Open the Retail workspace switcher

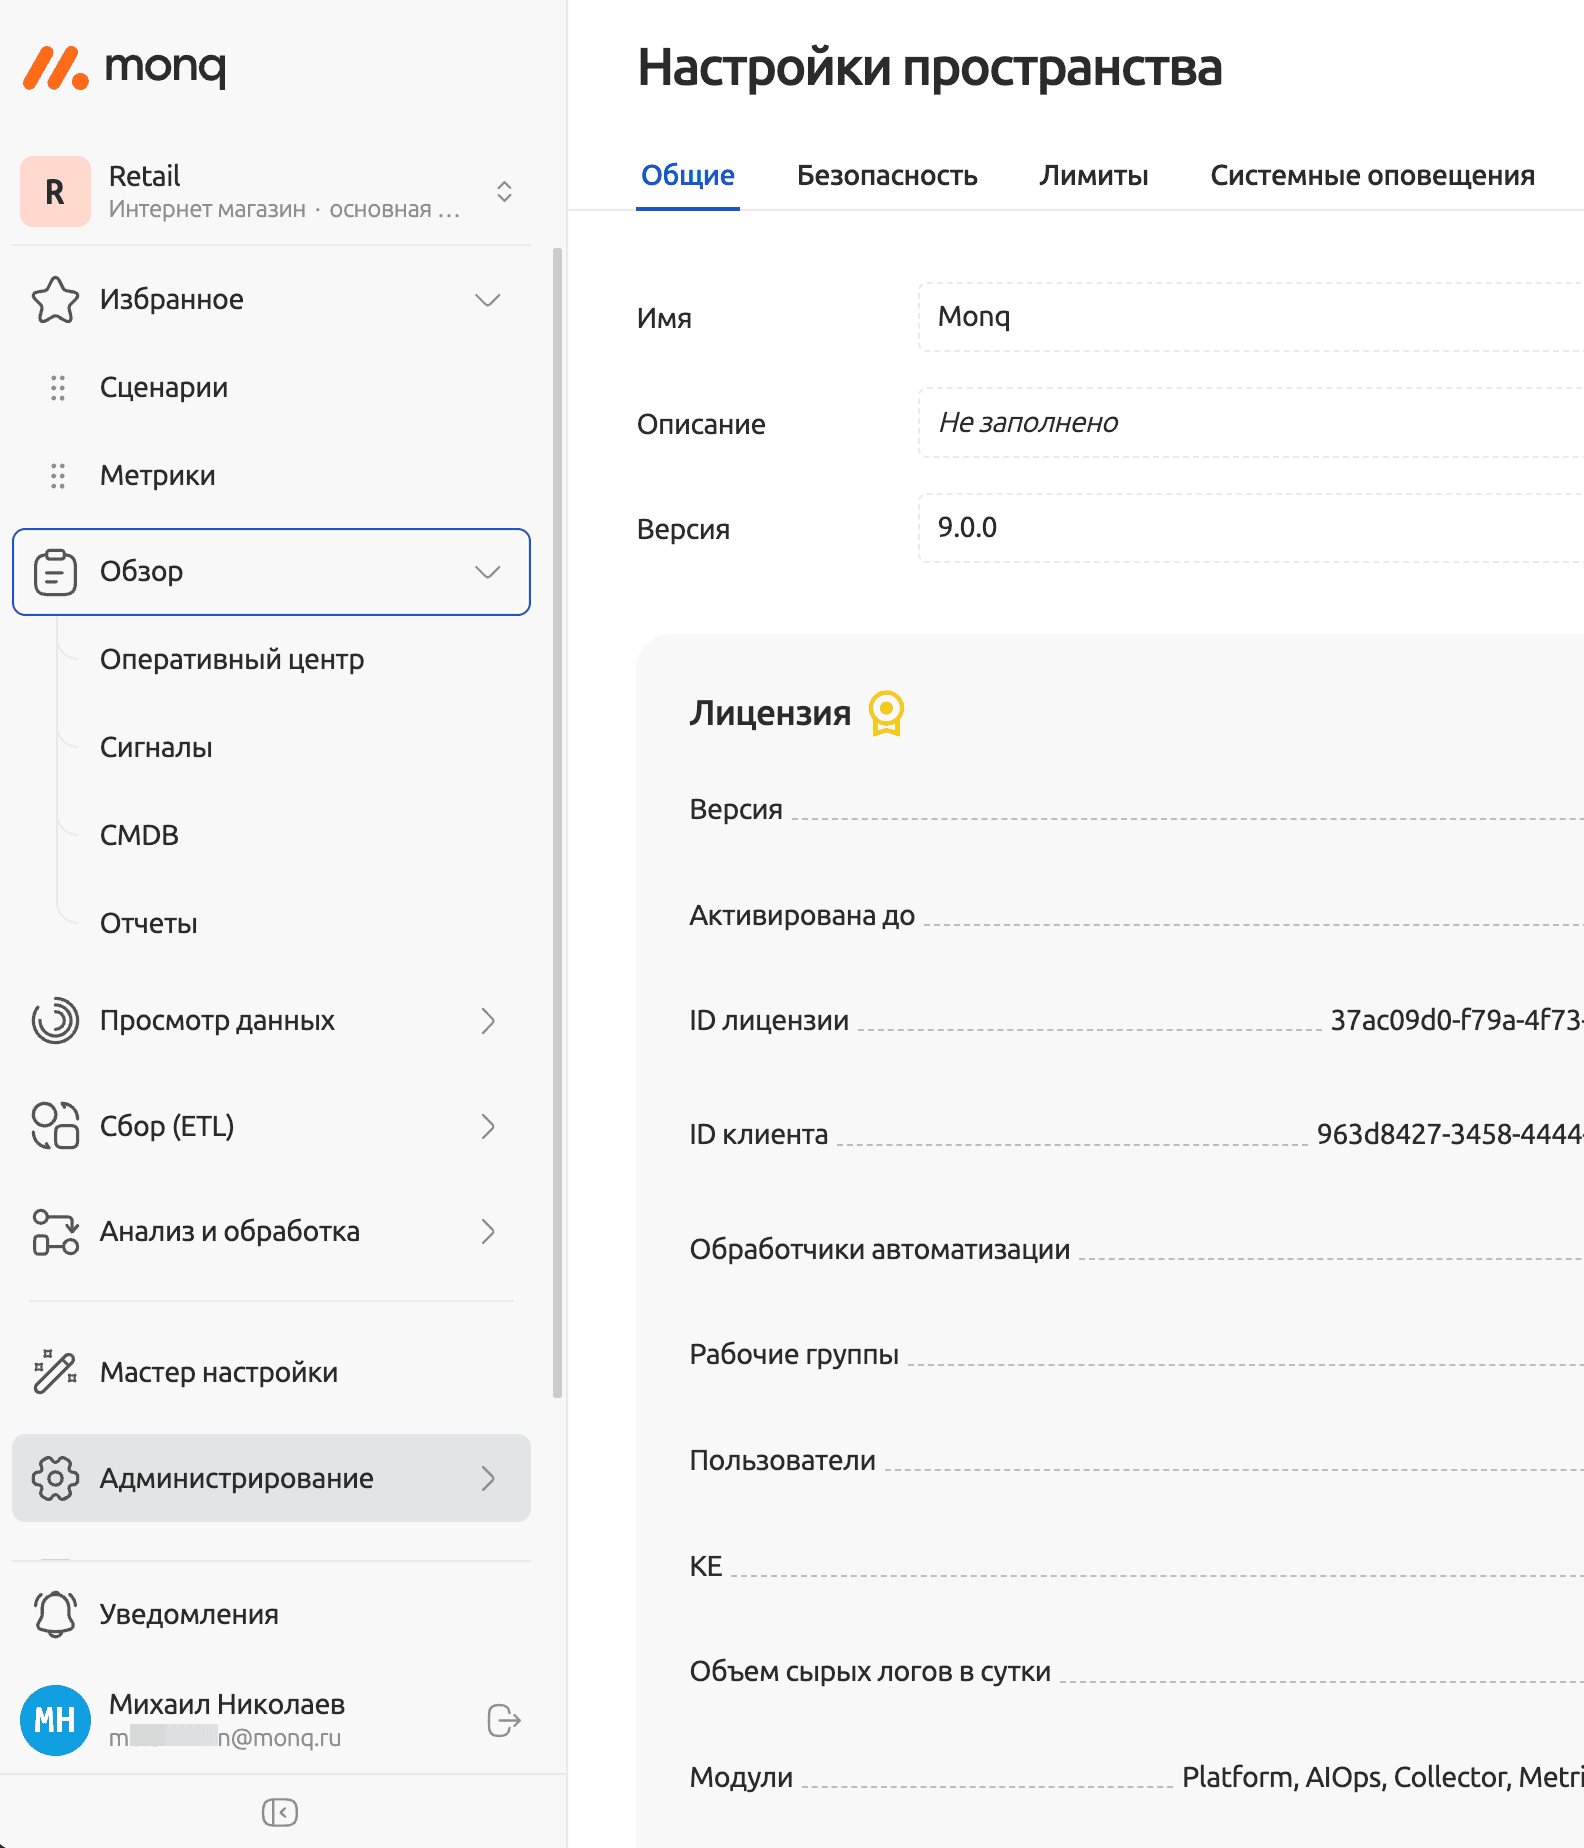tap(504, 191)
